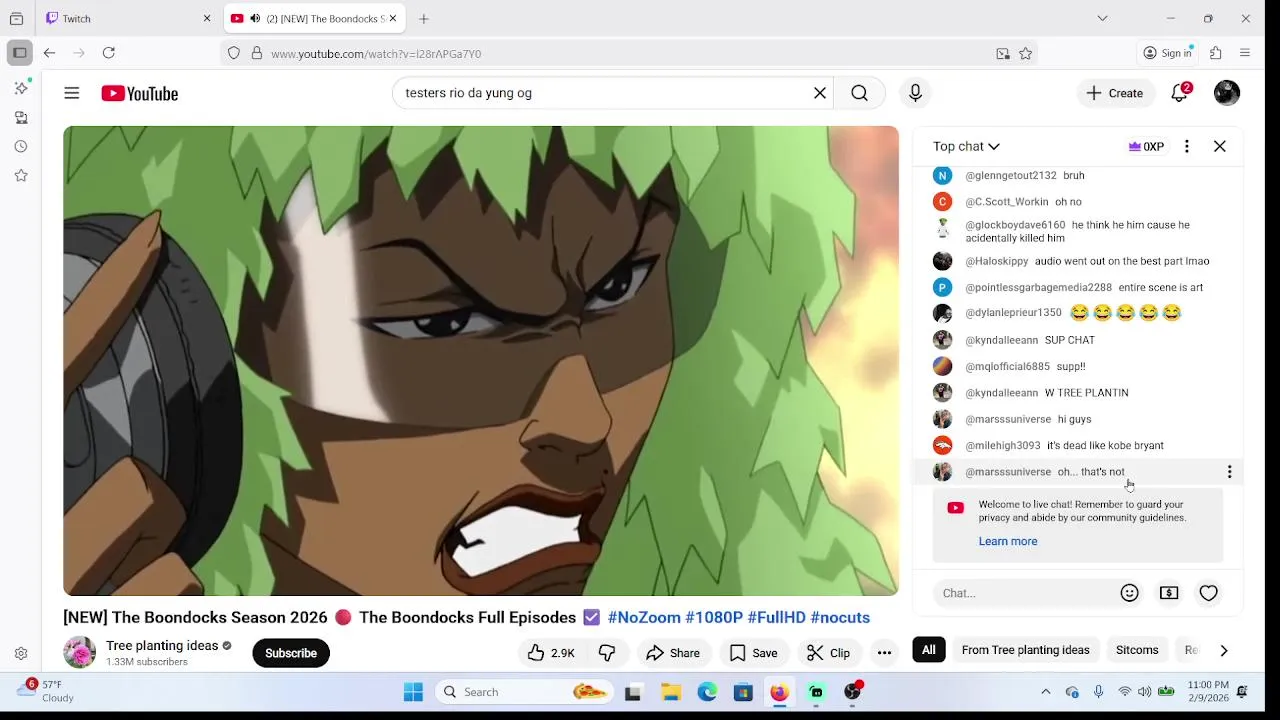Reload the current page
1280x720 pixels.
pyautogui.click(x=109, y=53)
